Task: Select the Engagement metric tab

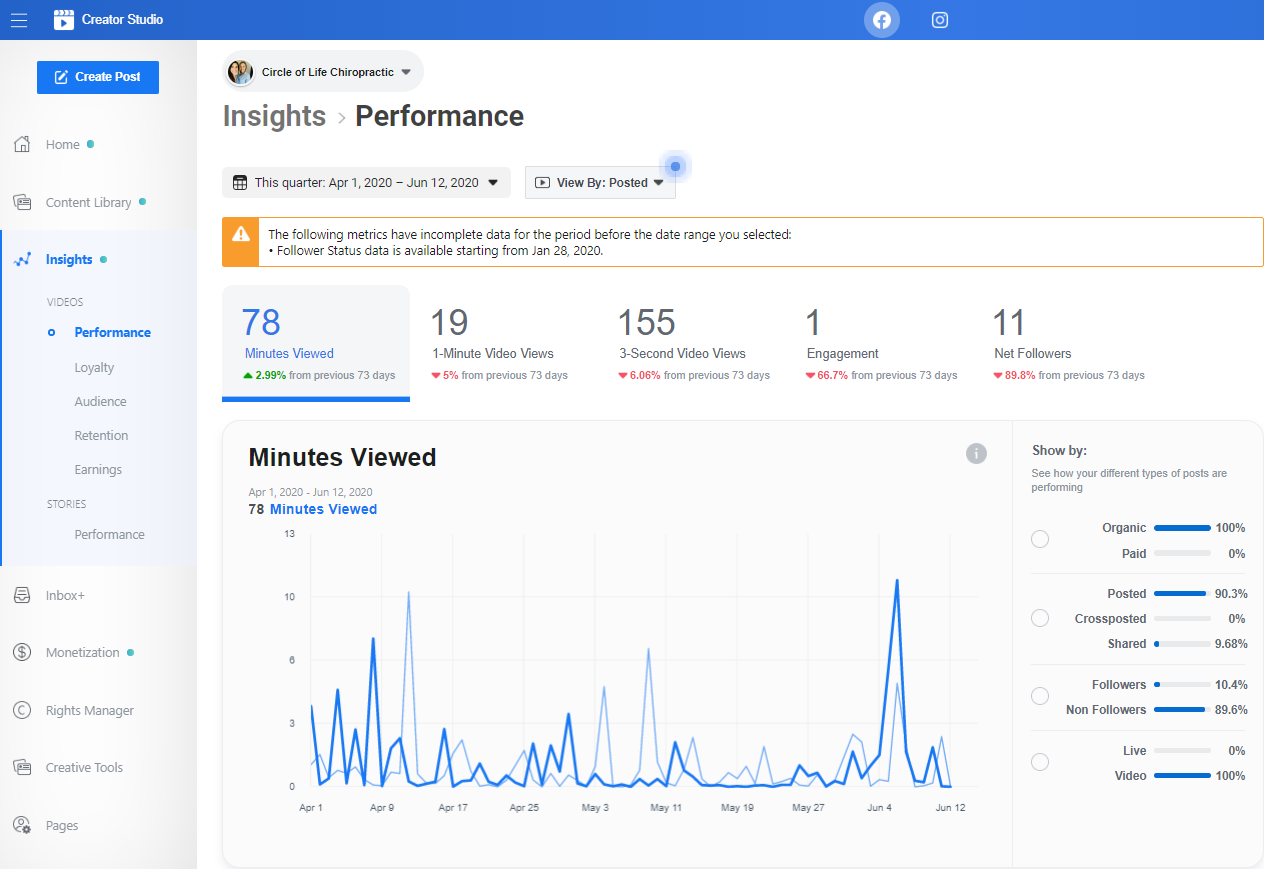Action: (881, 343)
